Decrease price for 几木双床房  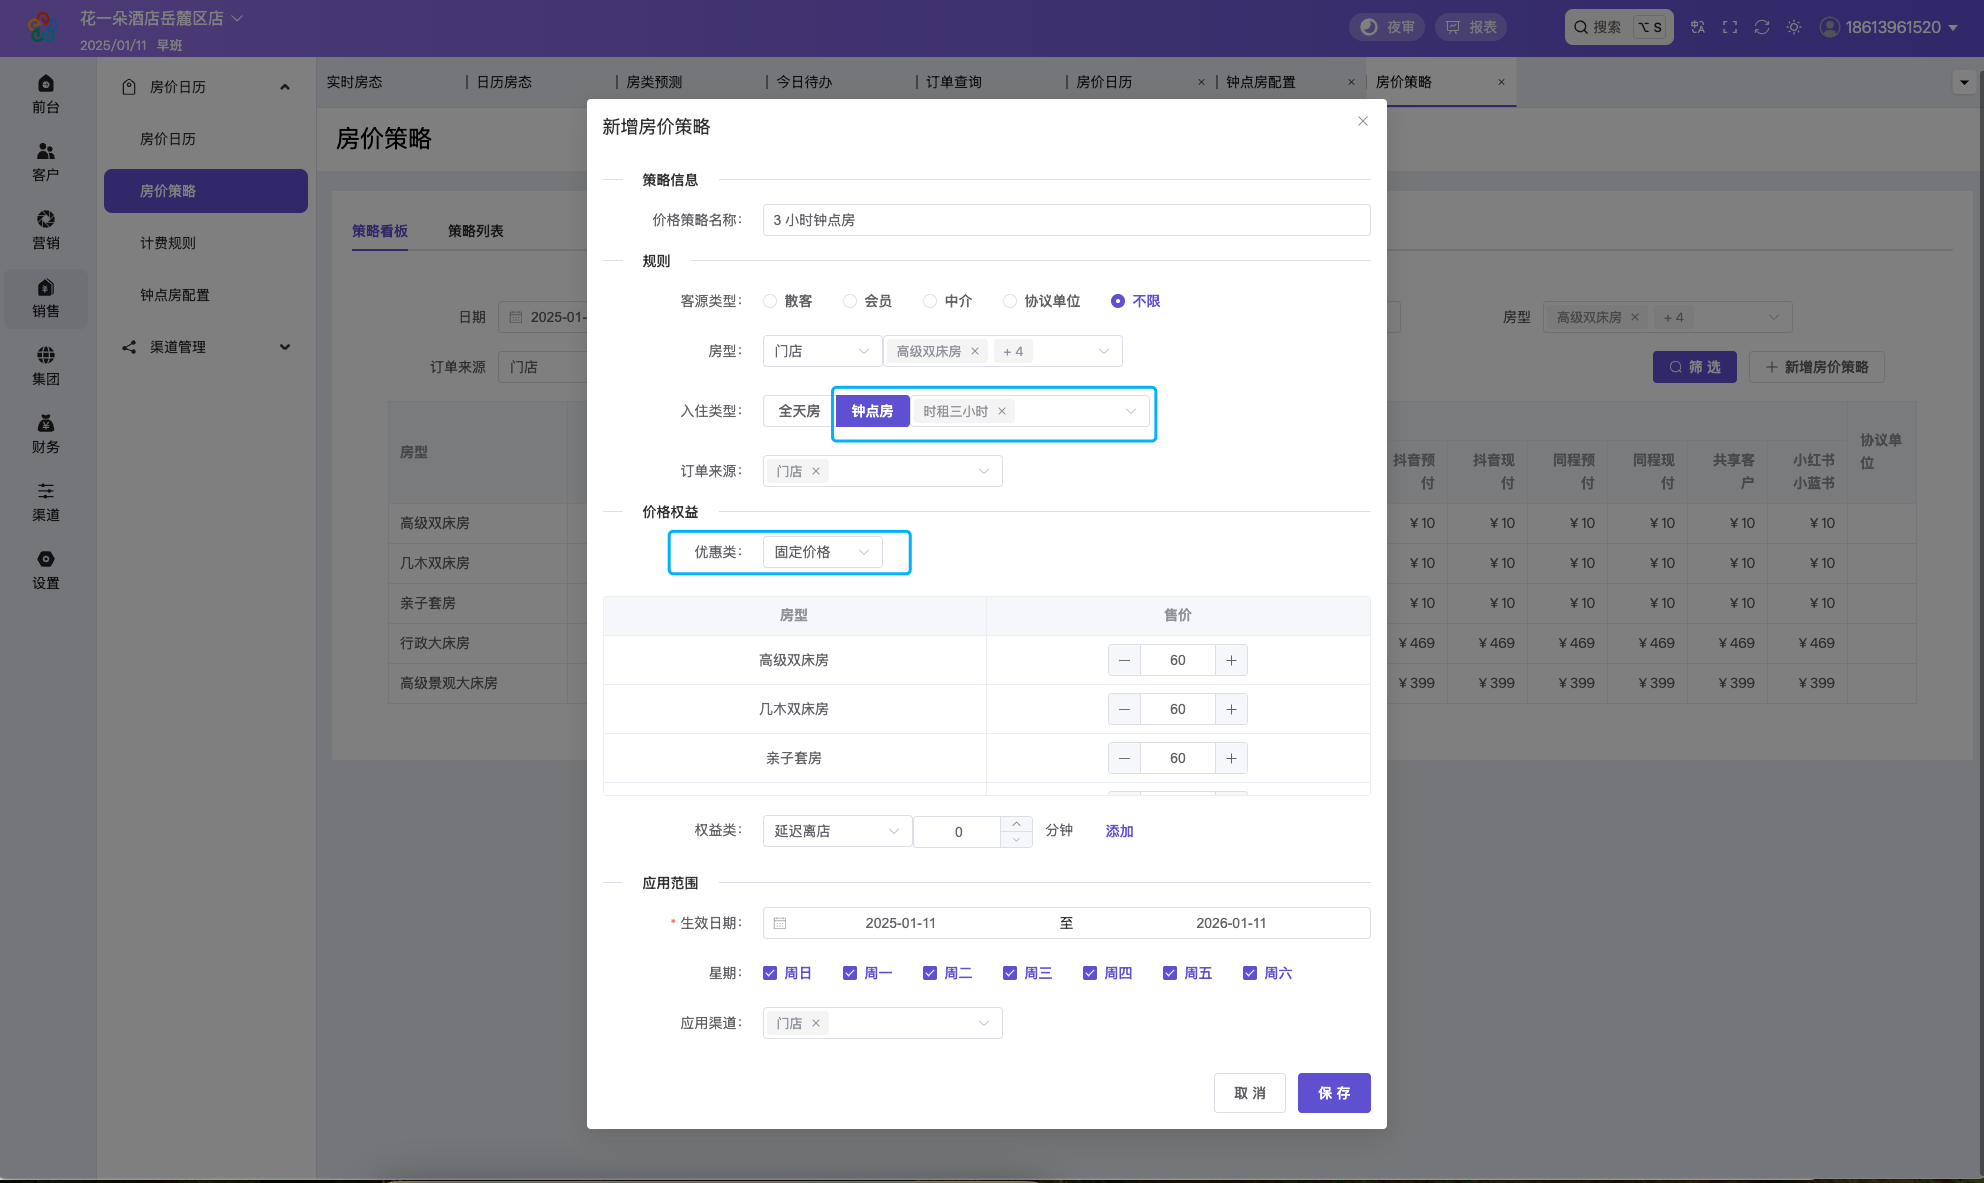click(x=1124, y=709)
